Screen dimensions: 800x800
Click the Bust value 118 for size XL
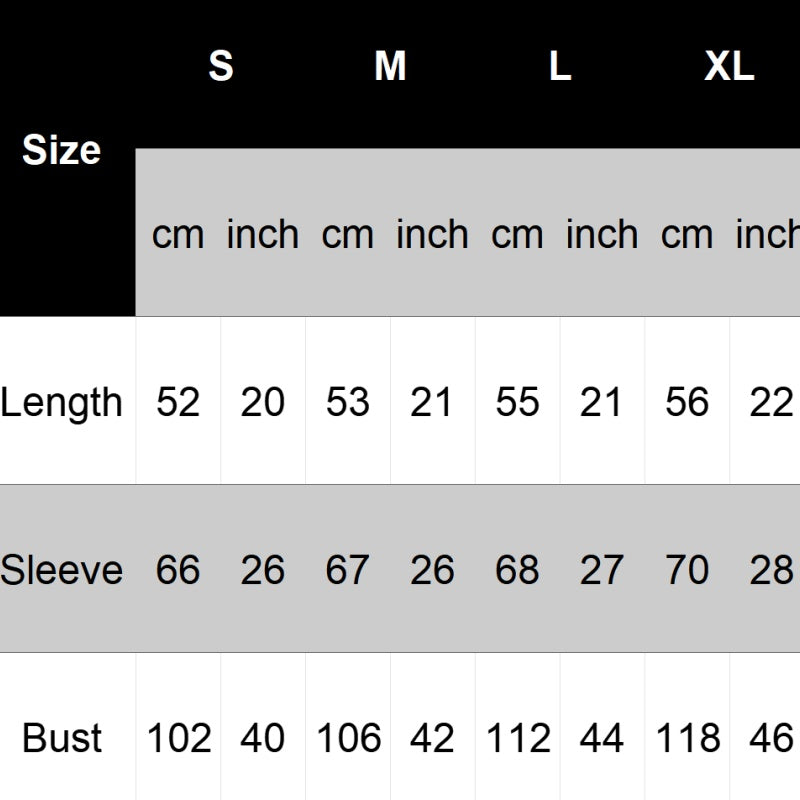(x=688, y=739)
